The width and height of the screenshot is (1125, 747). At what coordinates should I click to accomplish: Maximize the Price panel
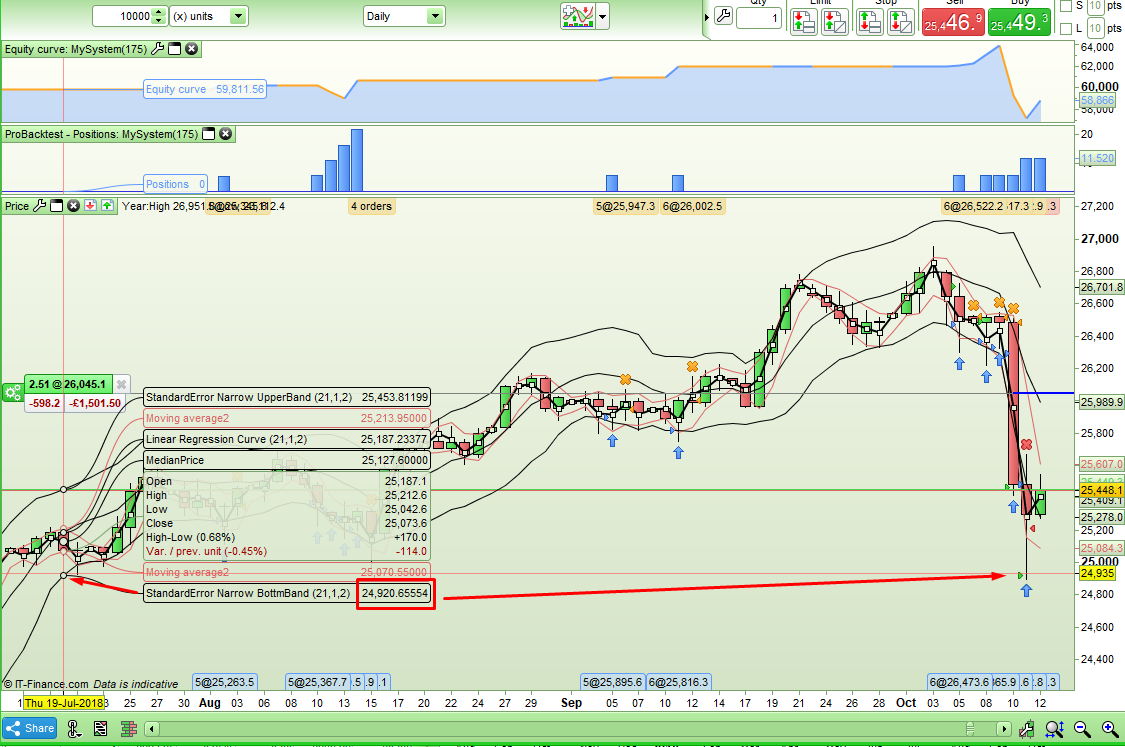tap(57, 206)
